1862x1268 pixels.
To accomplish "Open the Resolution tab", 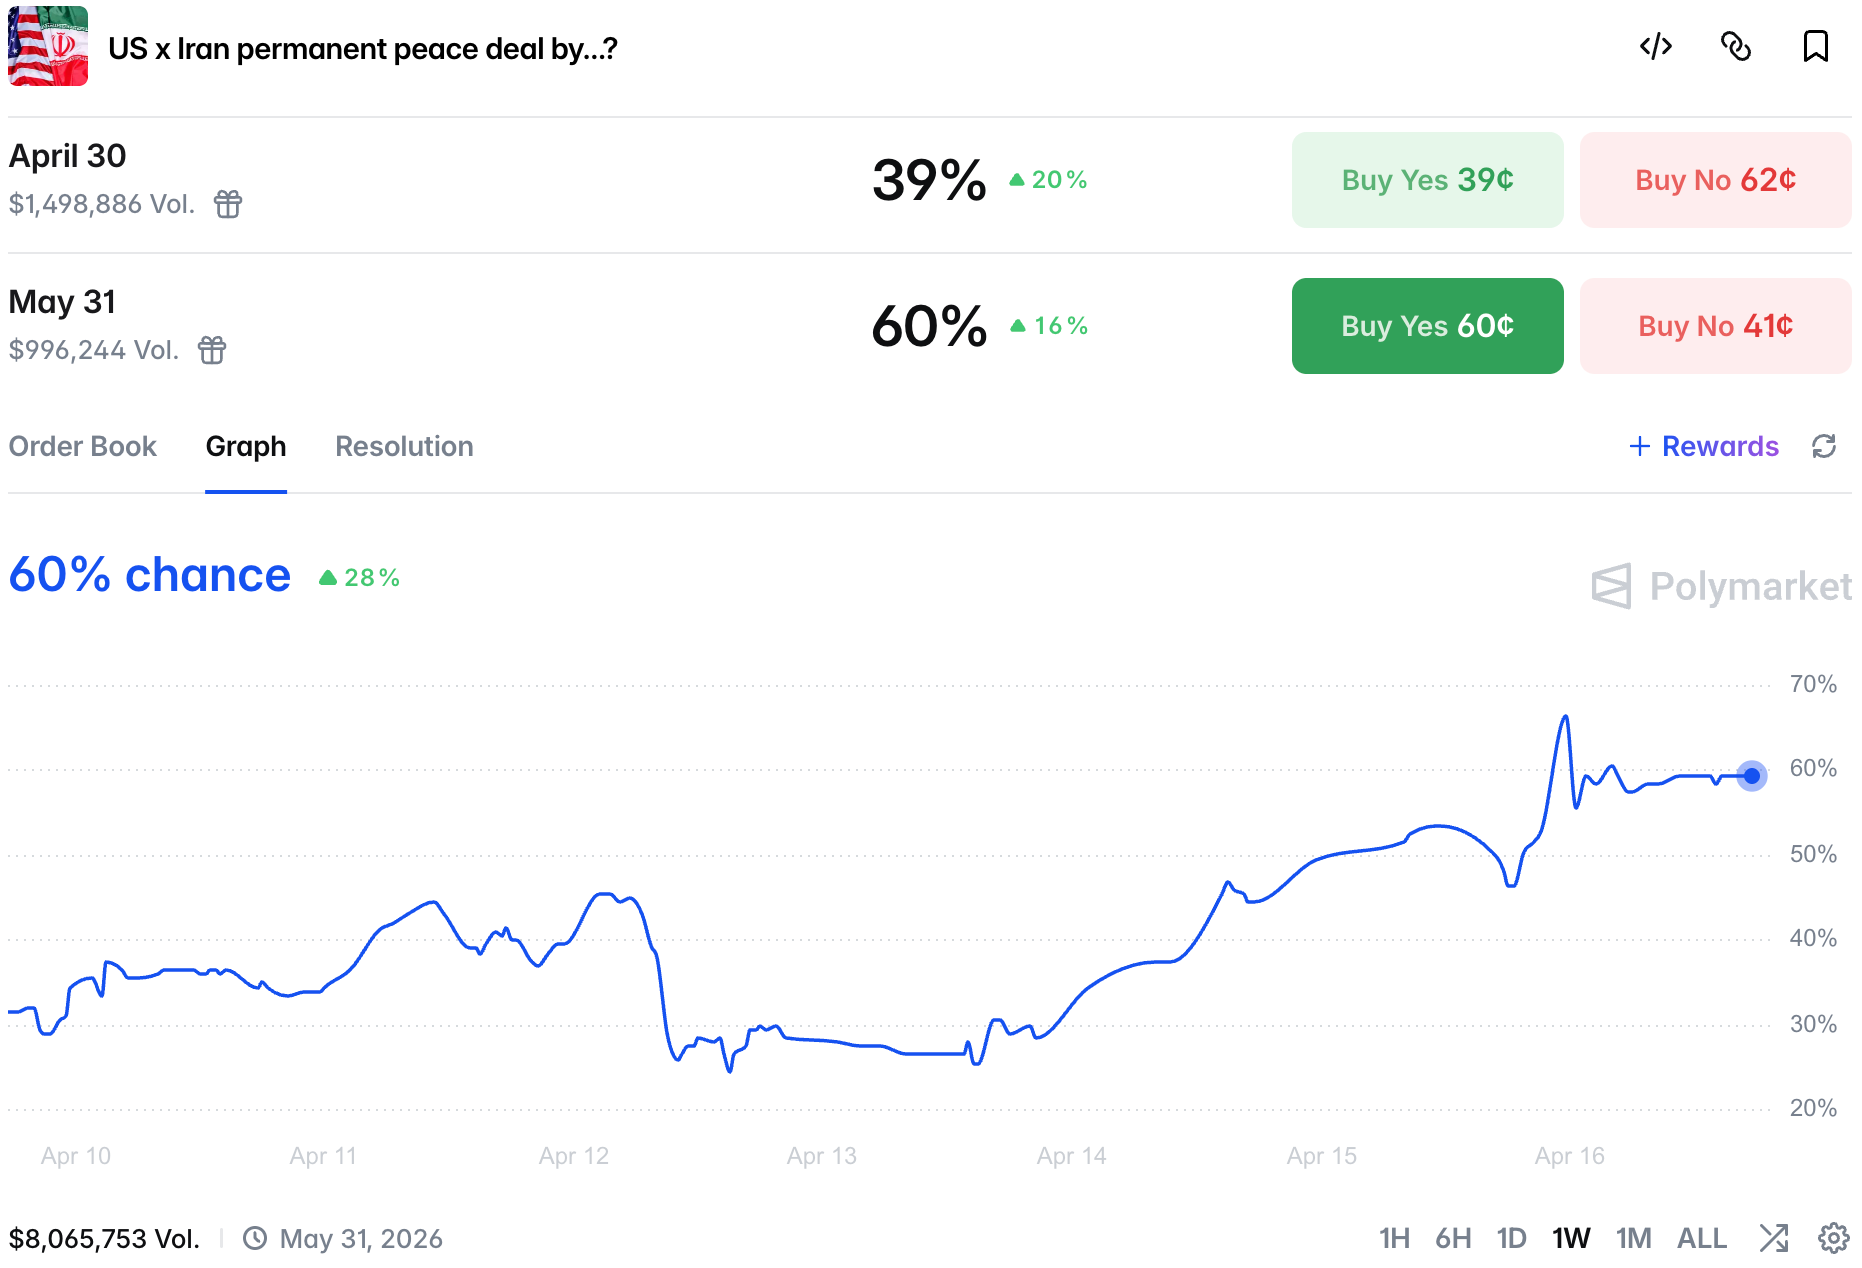I will pyautogui.click(x=404, y=446).
